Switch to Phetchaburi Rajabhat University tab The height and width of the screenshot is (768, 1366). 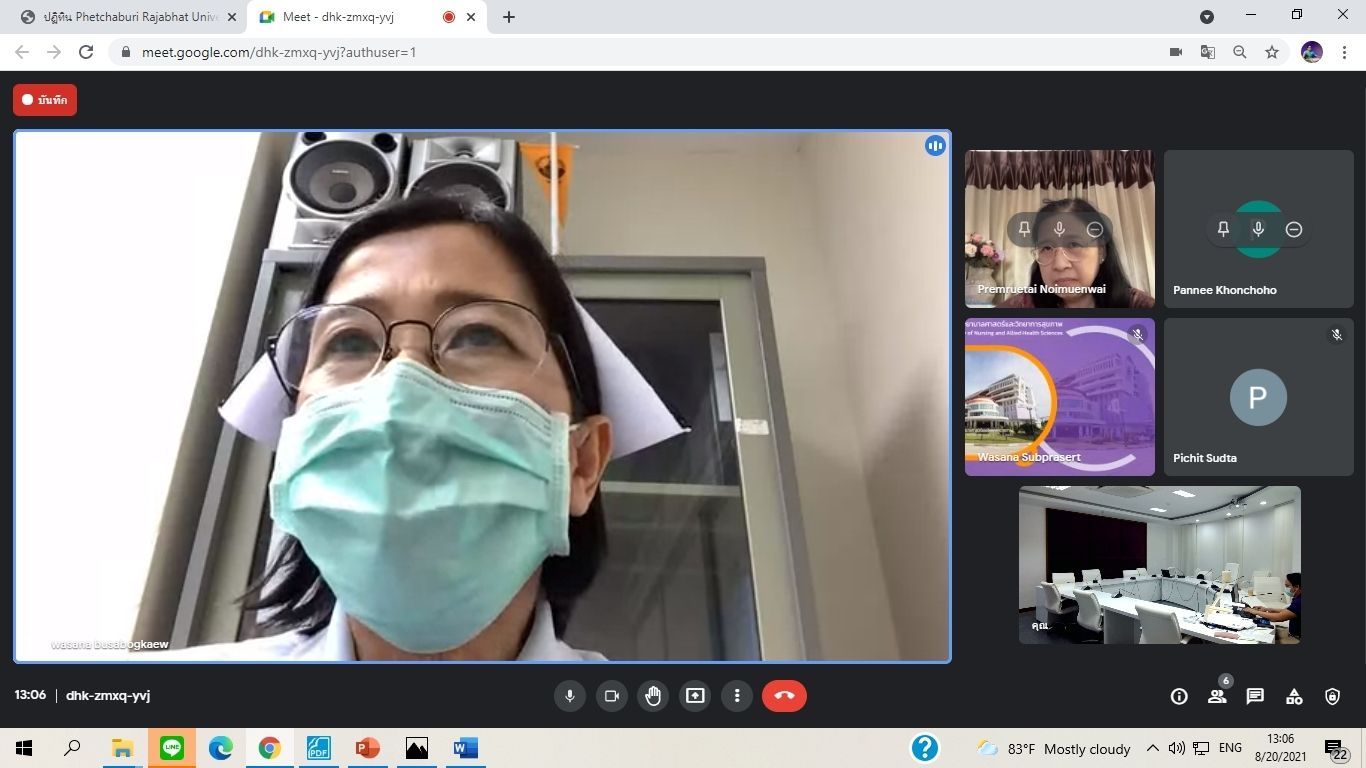pyautogui.click(x=130, y=17)
